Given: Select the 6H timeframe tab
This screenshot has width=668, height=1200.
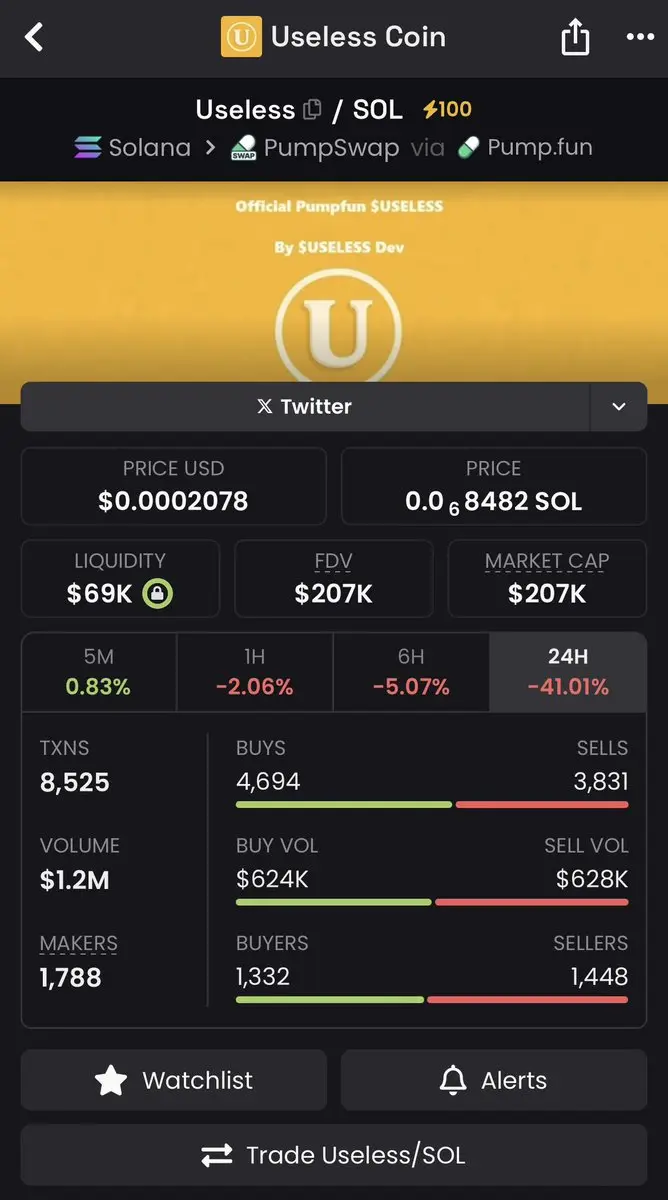Looking at the screenshot, I should click(411, 672).
